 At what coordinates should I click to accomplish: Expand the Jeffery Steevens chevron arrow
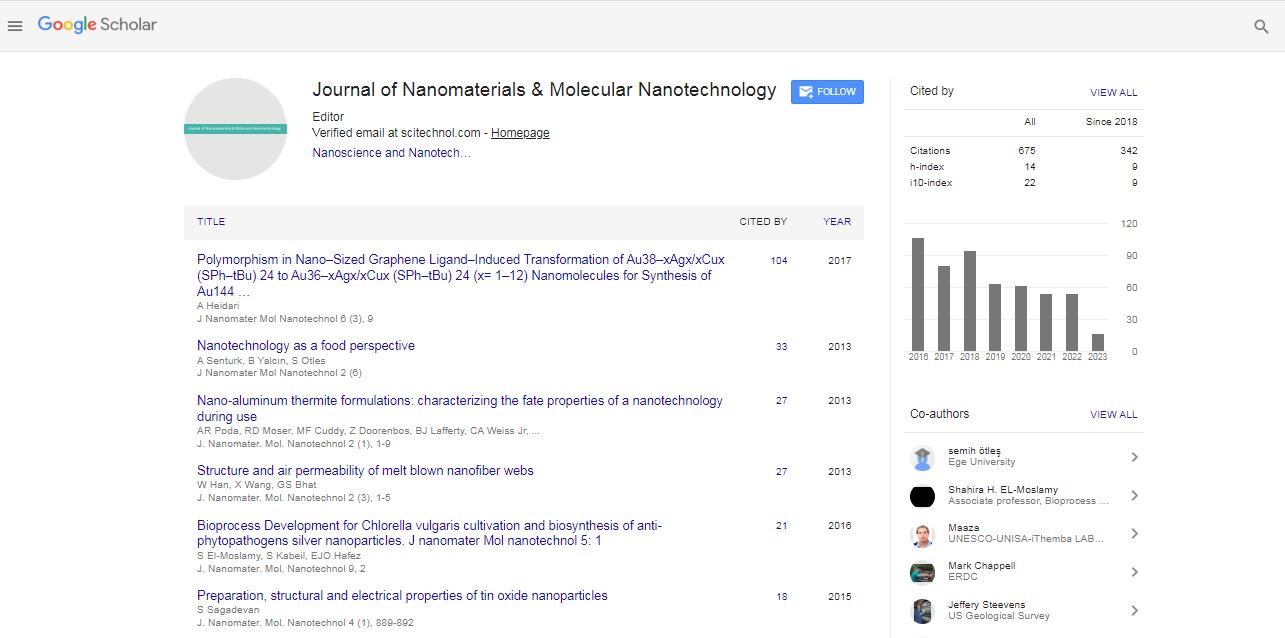click(x=1134, y=610)
